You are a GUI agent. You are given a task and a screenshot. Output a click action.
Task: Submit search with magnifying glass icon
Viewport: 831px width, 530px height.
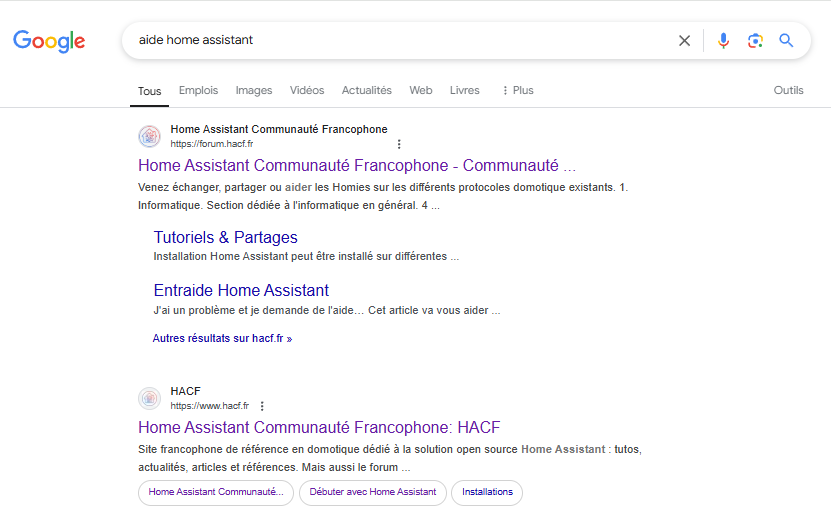(787, 41)
